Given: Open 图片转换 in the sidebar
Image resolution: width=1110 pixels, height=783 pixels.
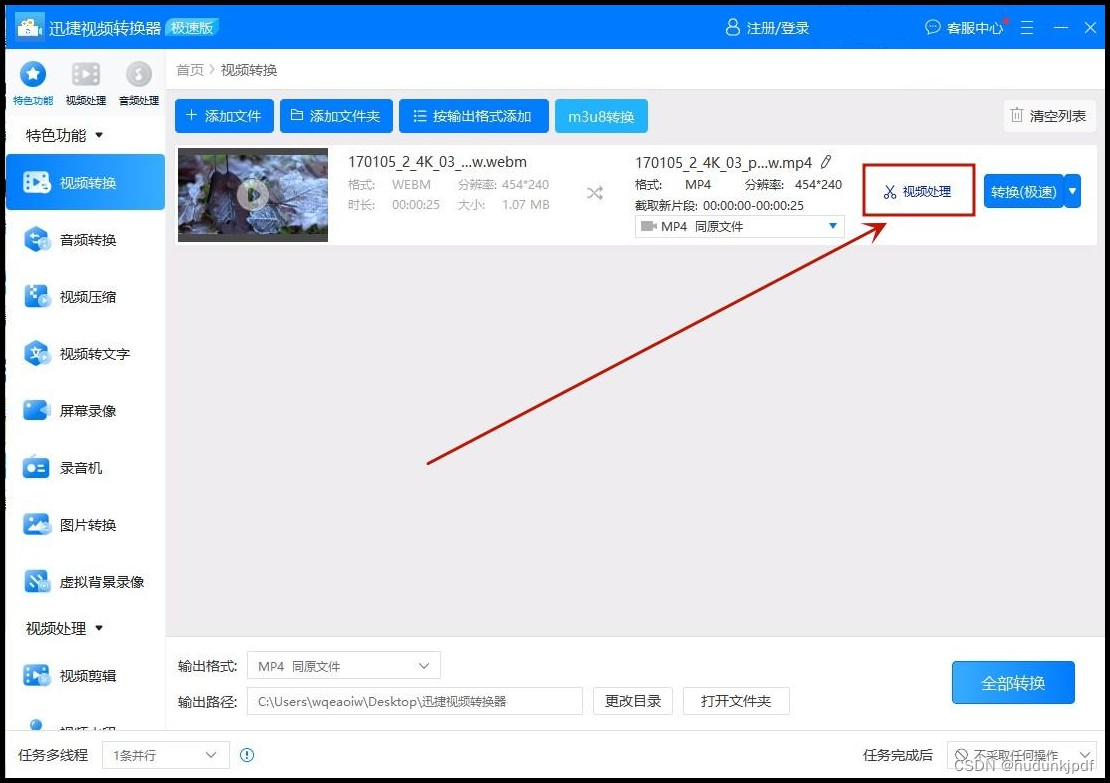Looking at the screenshot, I should click(x=85, y=525).
